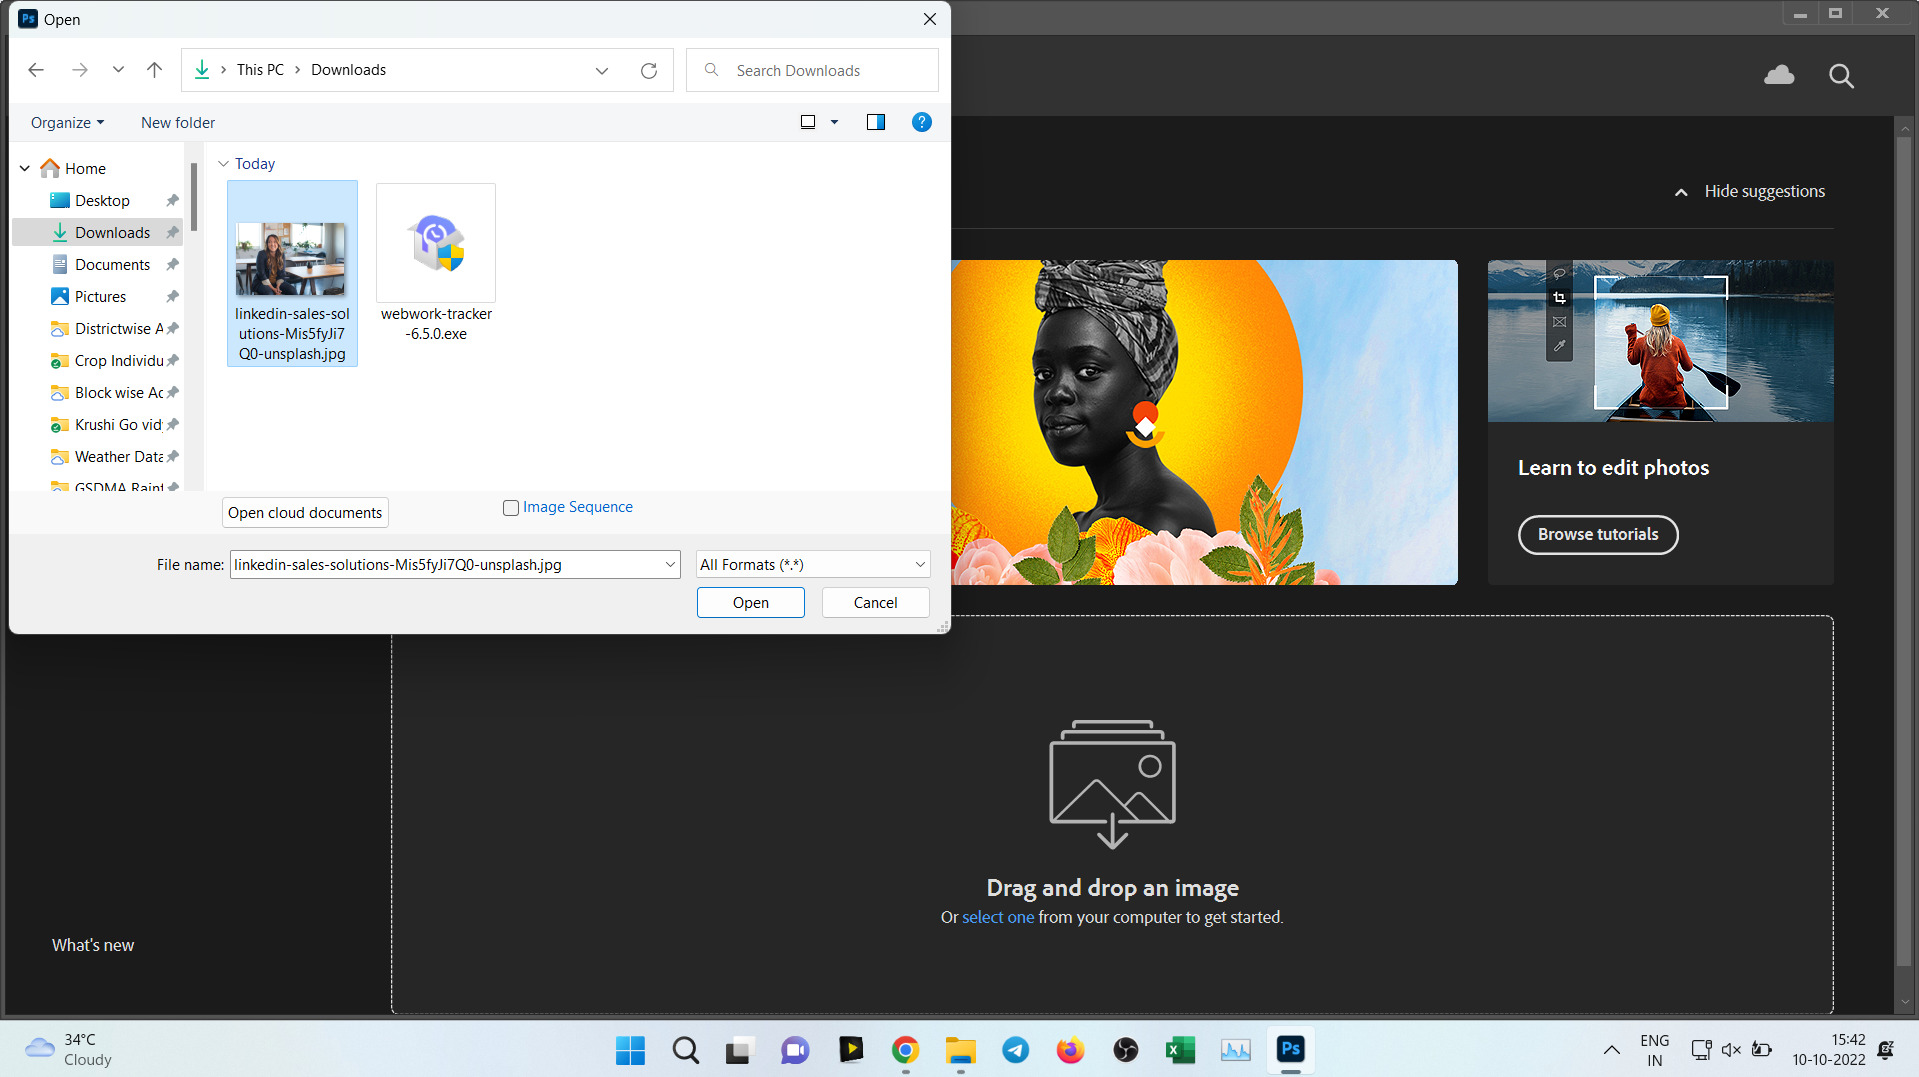This screenshot has height=1077, width=1919.
Task: Open recent locations chevron dropdown
Action: [118, 70]
